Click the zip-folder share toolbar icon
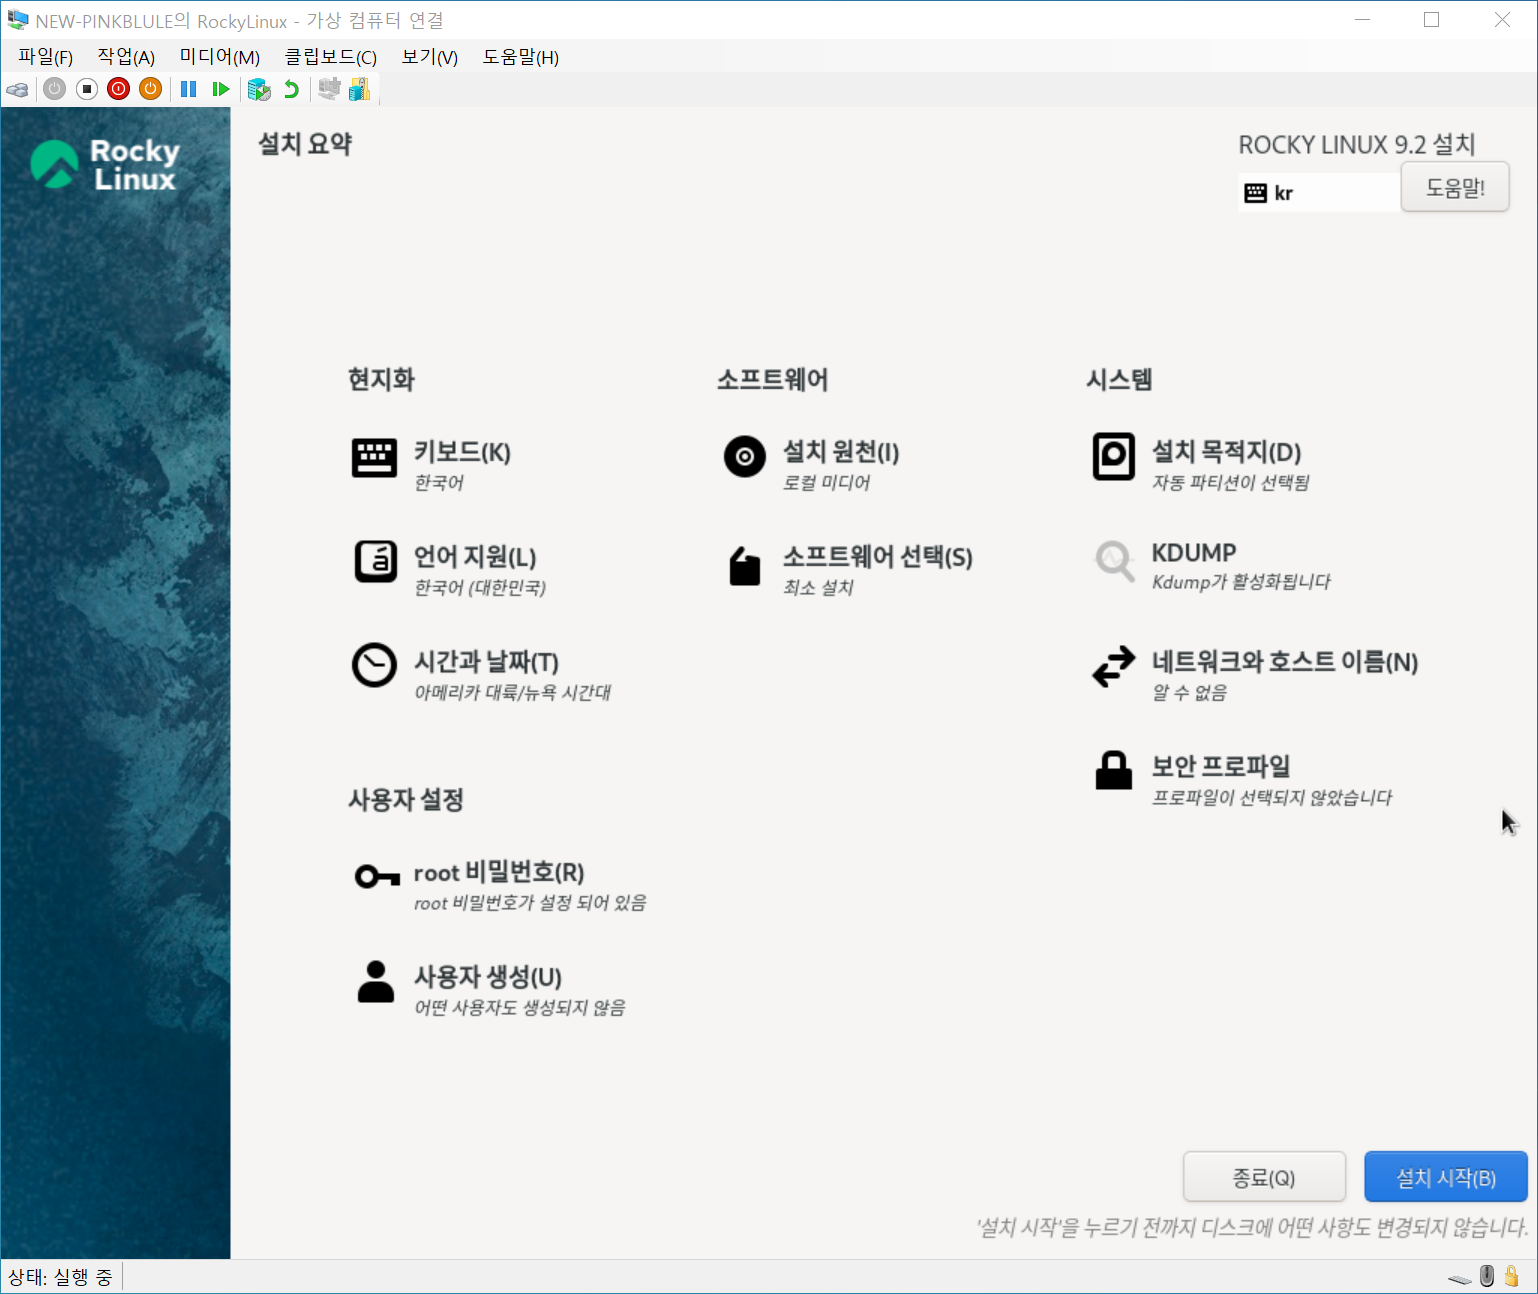This screenshot has height=1294, width=1538. [359, 89]
